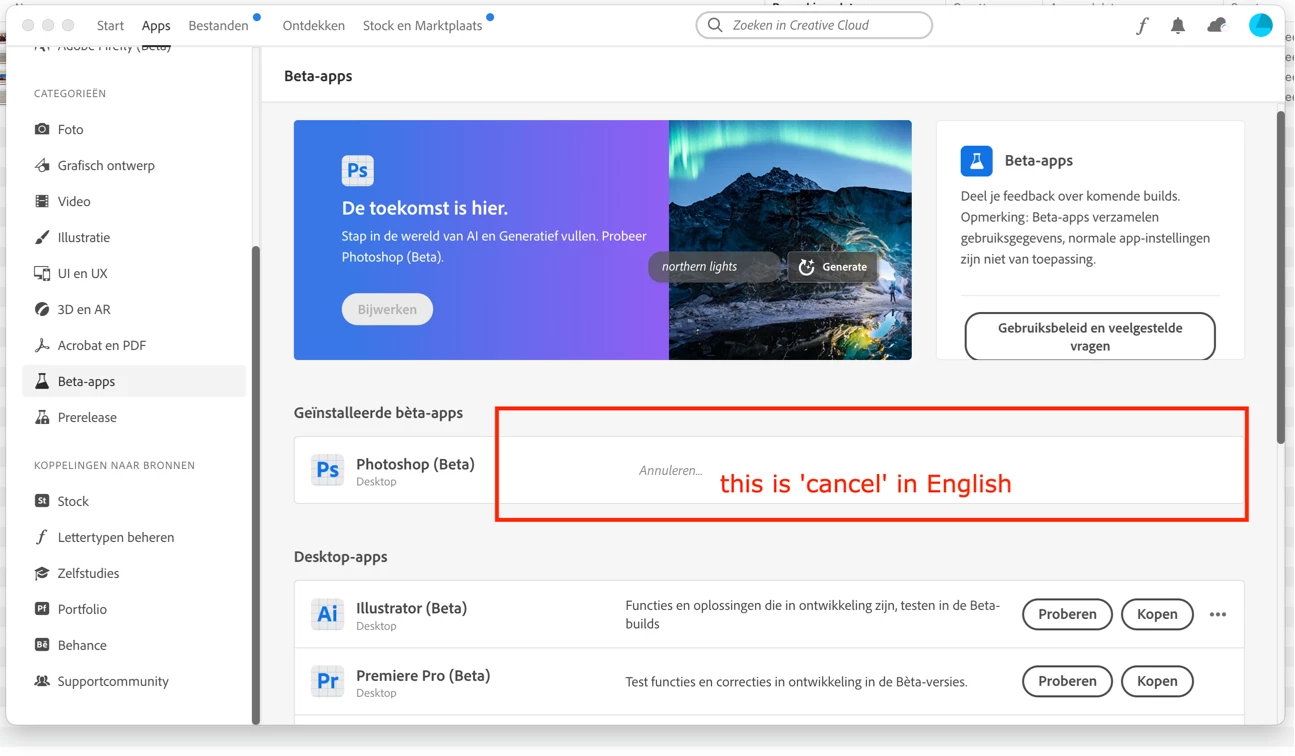1295x756 pixels.
Task: Open the Ontdekken tab
Action: [313, 25]
